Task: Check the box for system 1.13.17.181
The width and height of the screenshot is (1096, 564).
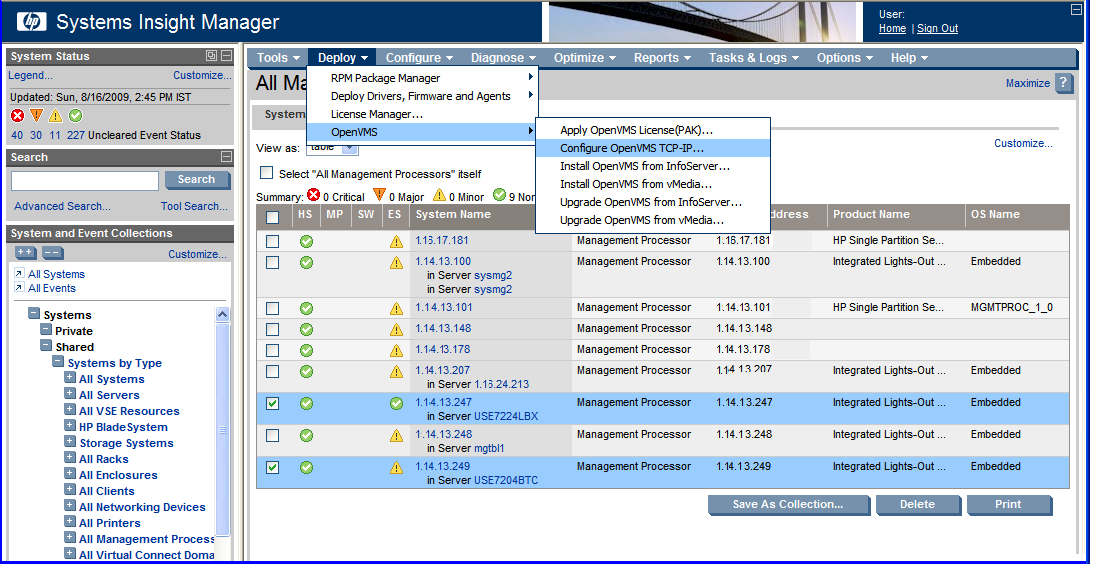Action: click(273, 241)
